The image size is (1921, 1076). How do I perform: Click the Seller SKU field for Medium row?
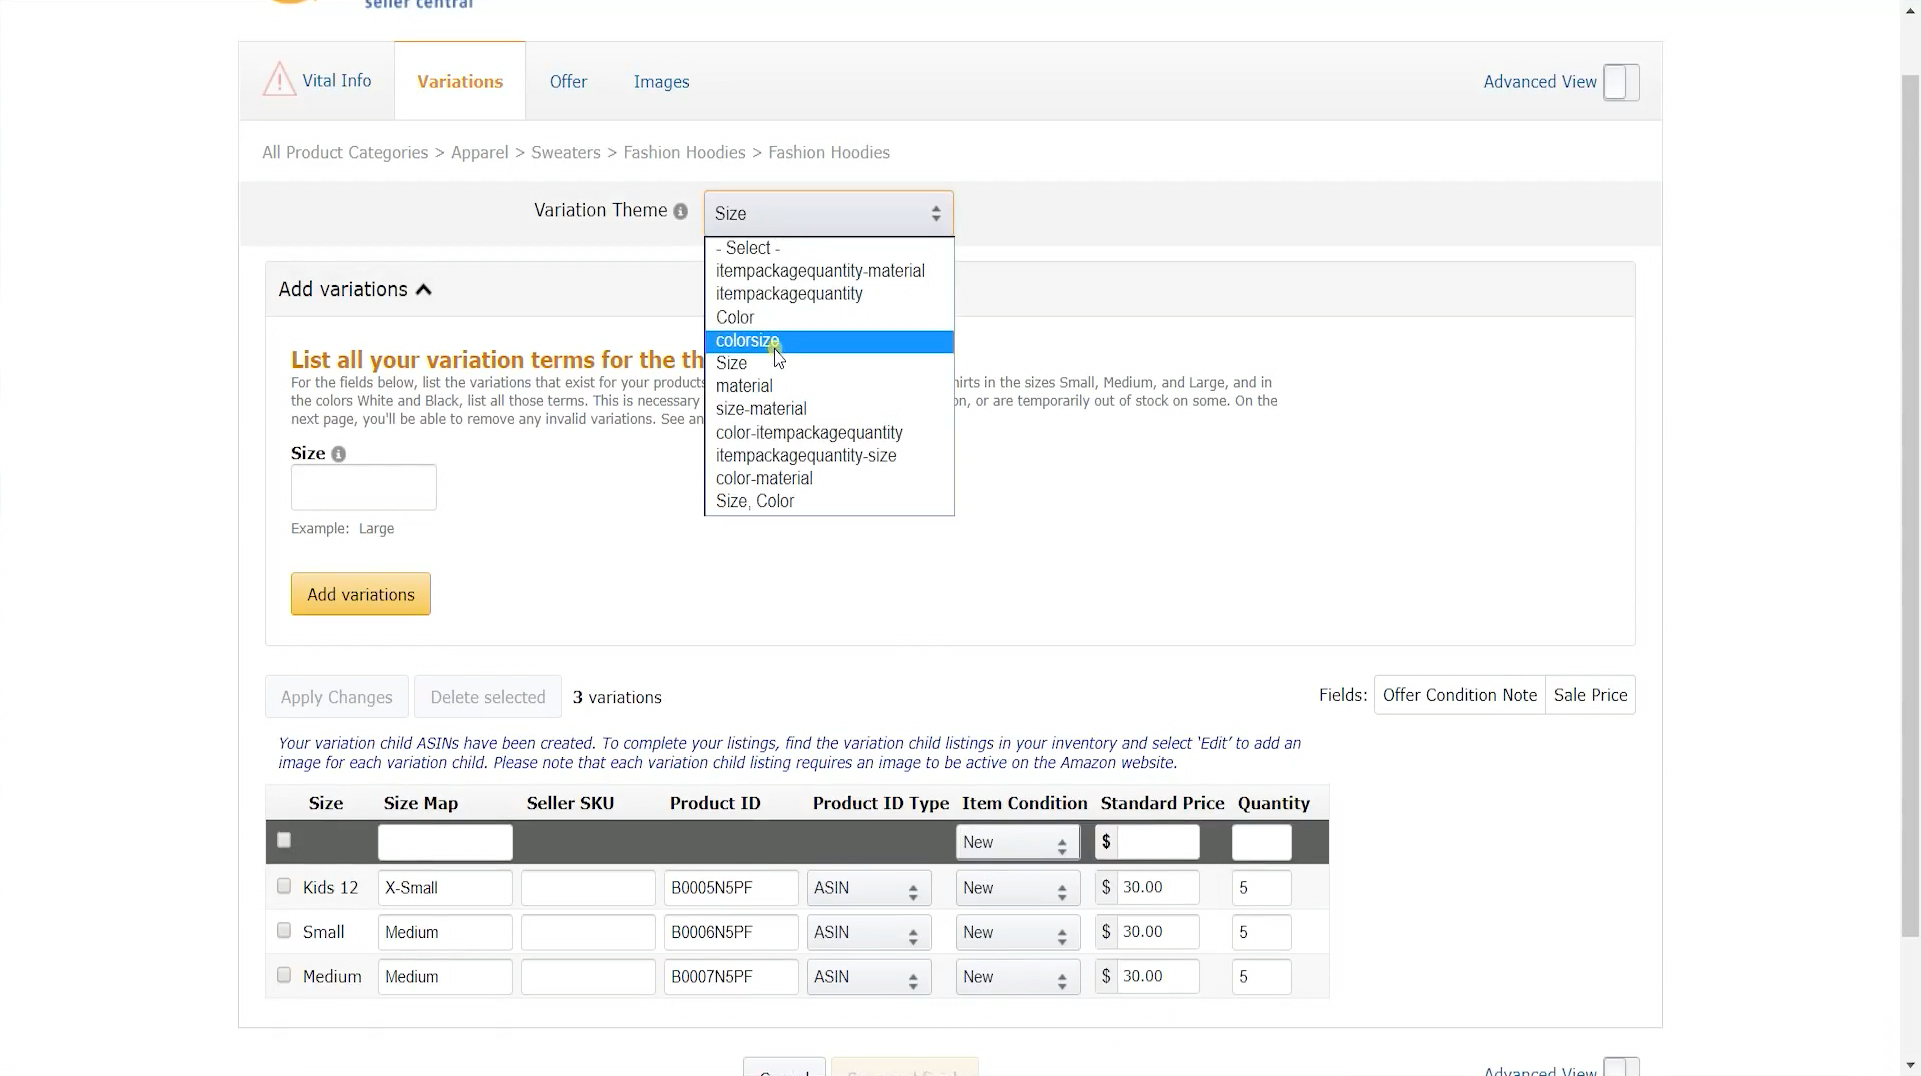[x=588, y=977]
